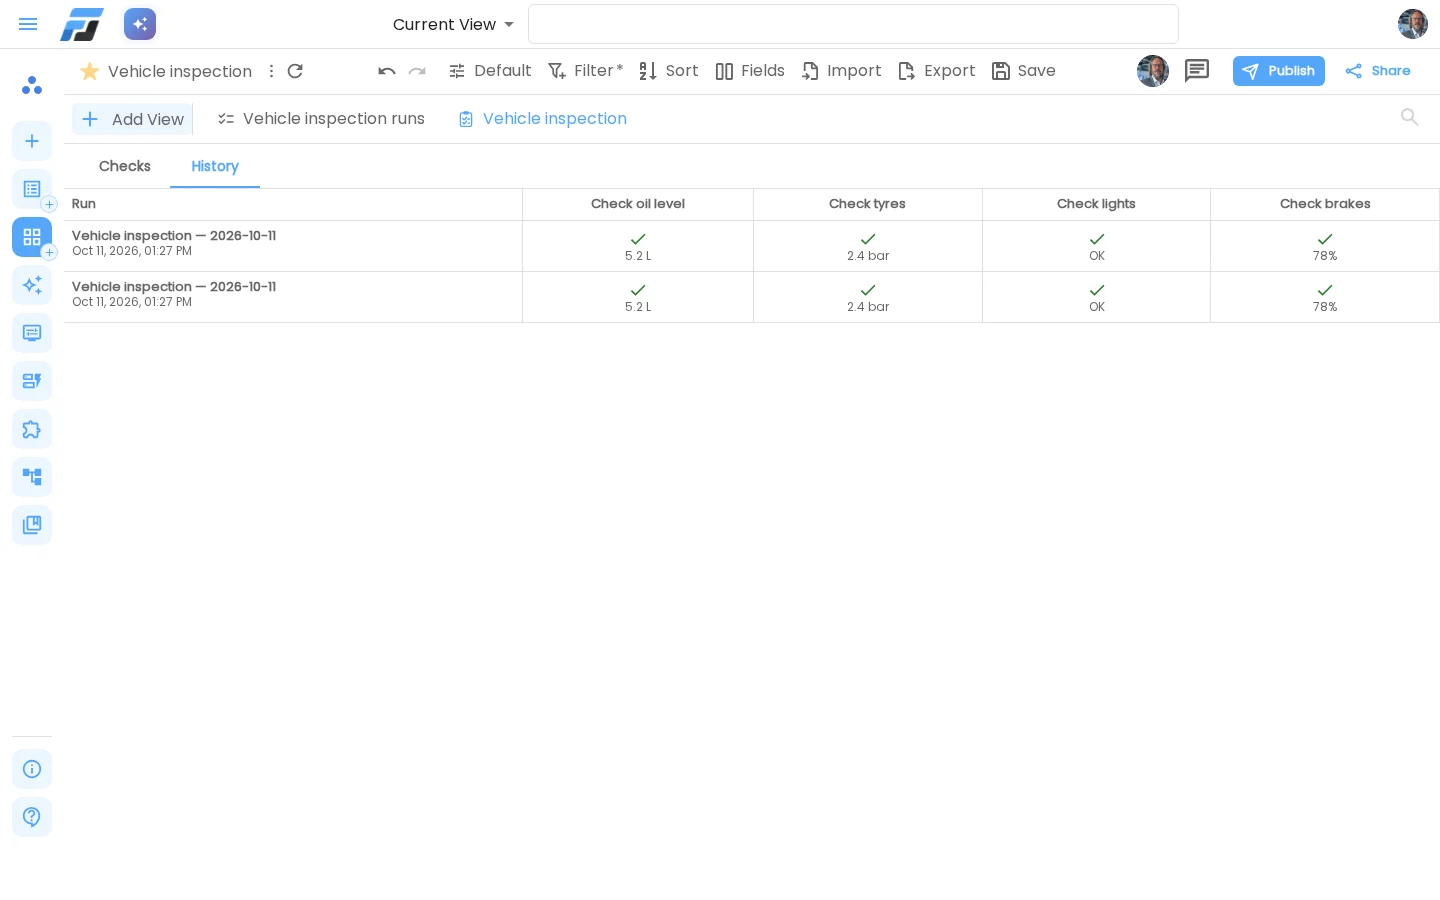
Task: Switch to Vehicle inspection runs view
Action: pyautogui.click(x=321, y=119)
